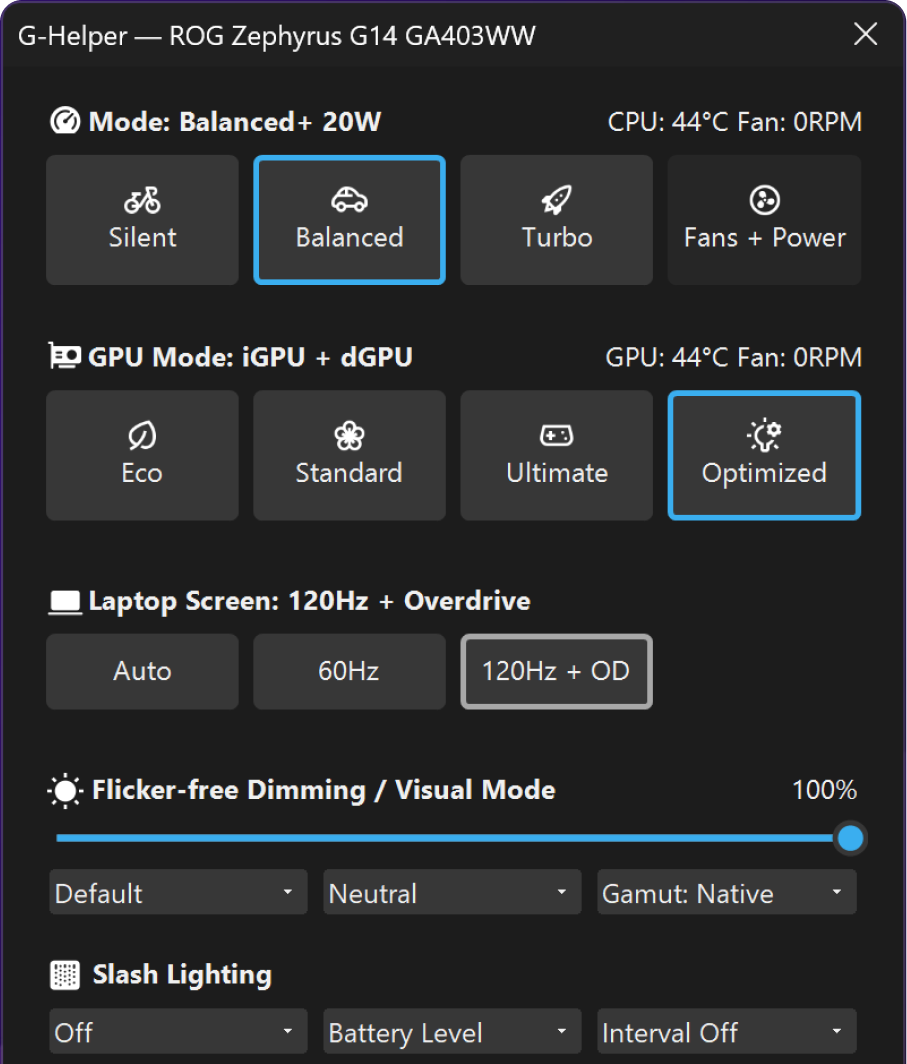907x1064 pixels.
Task: Expand the Slash Lighting Off dropdown
Action: (178, 1031)
